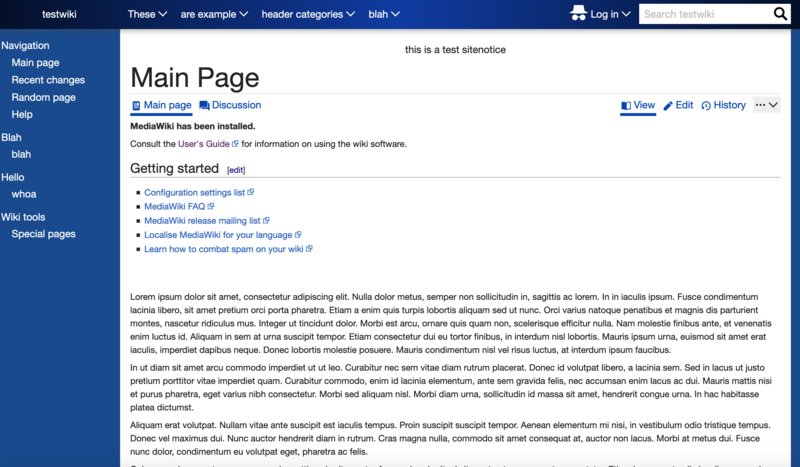Click external link icon beside User's Guide
The image size is (800, 467).
point(235,143)
